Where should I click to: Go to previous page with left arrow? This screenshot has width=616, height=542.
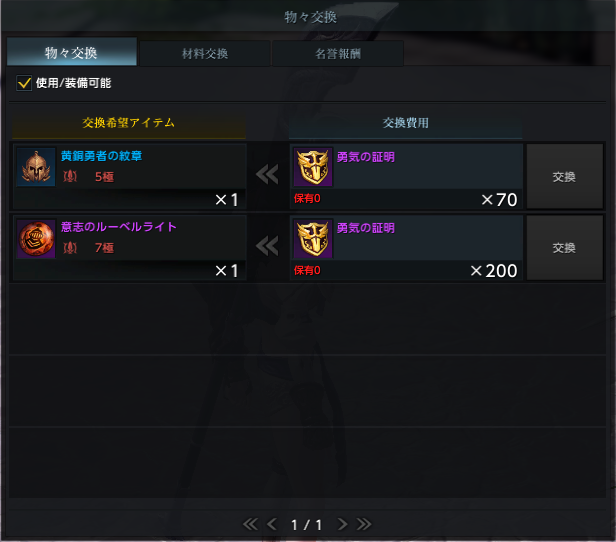272,524
